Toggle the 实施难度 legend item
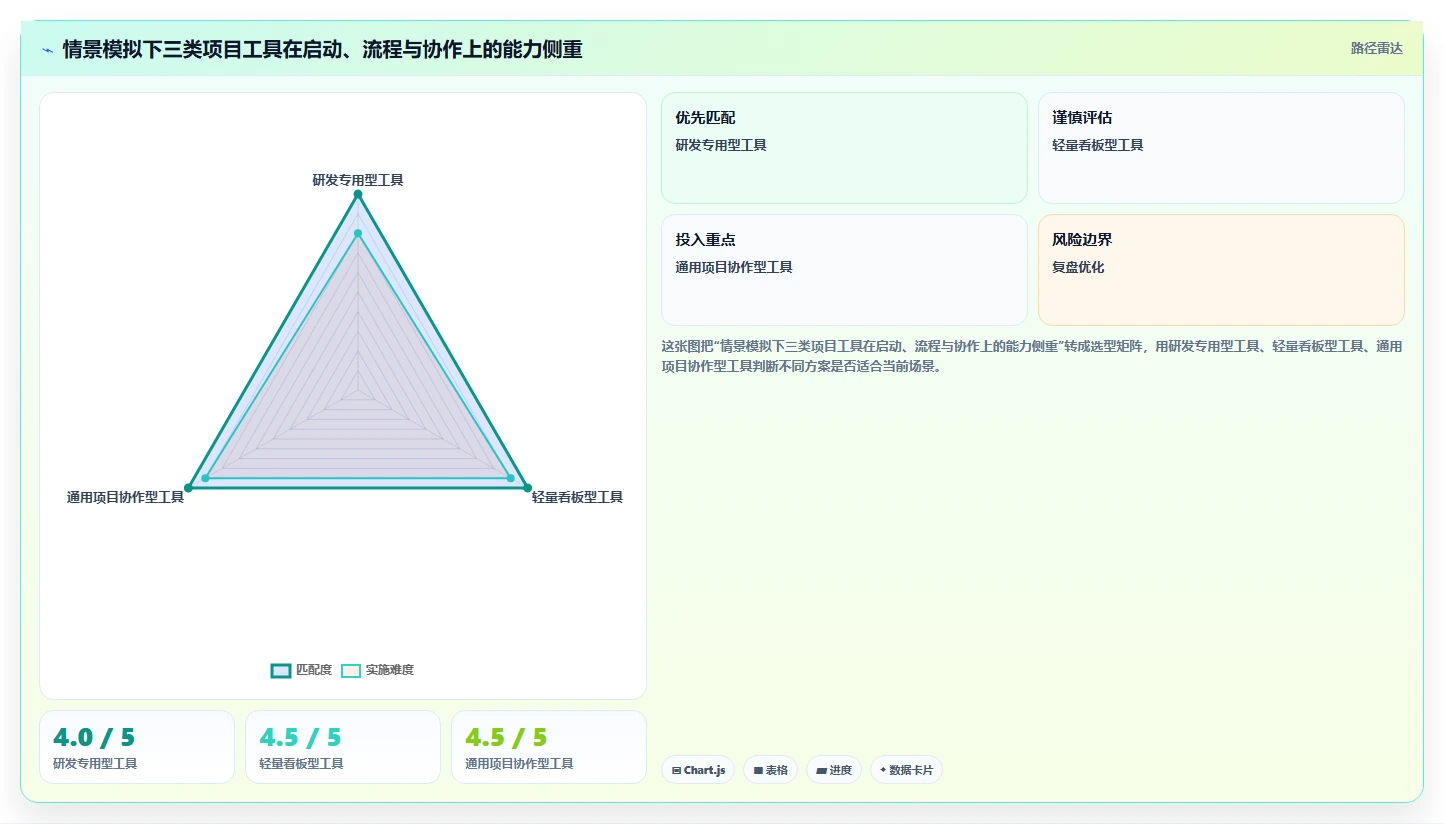 (x=377, y=670)
